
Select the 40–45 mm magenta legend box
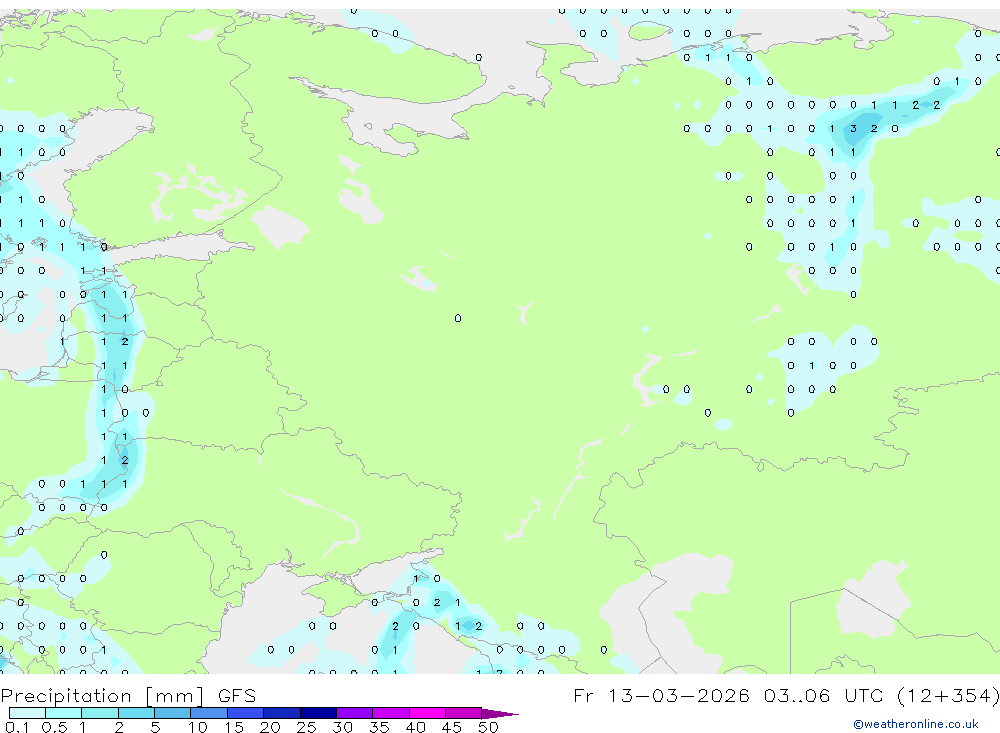tap(427, 713)
